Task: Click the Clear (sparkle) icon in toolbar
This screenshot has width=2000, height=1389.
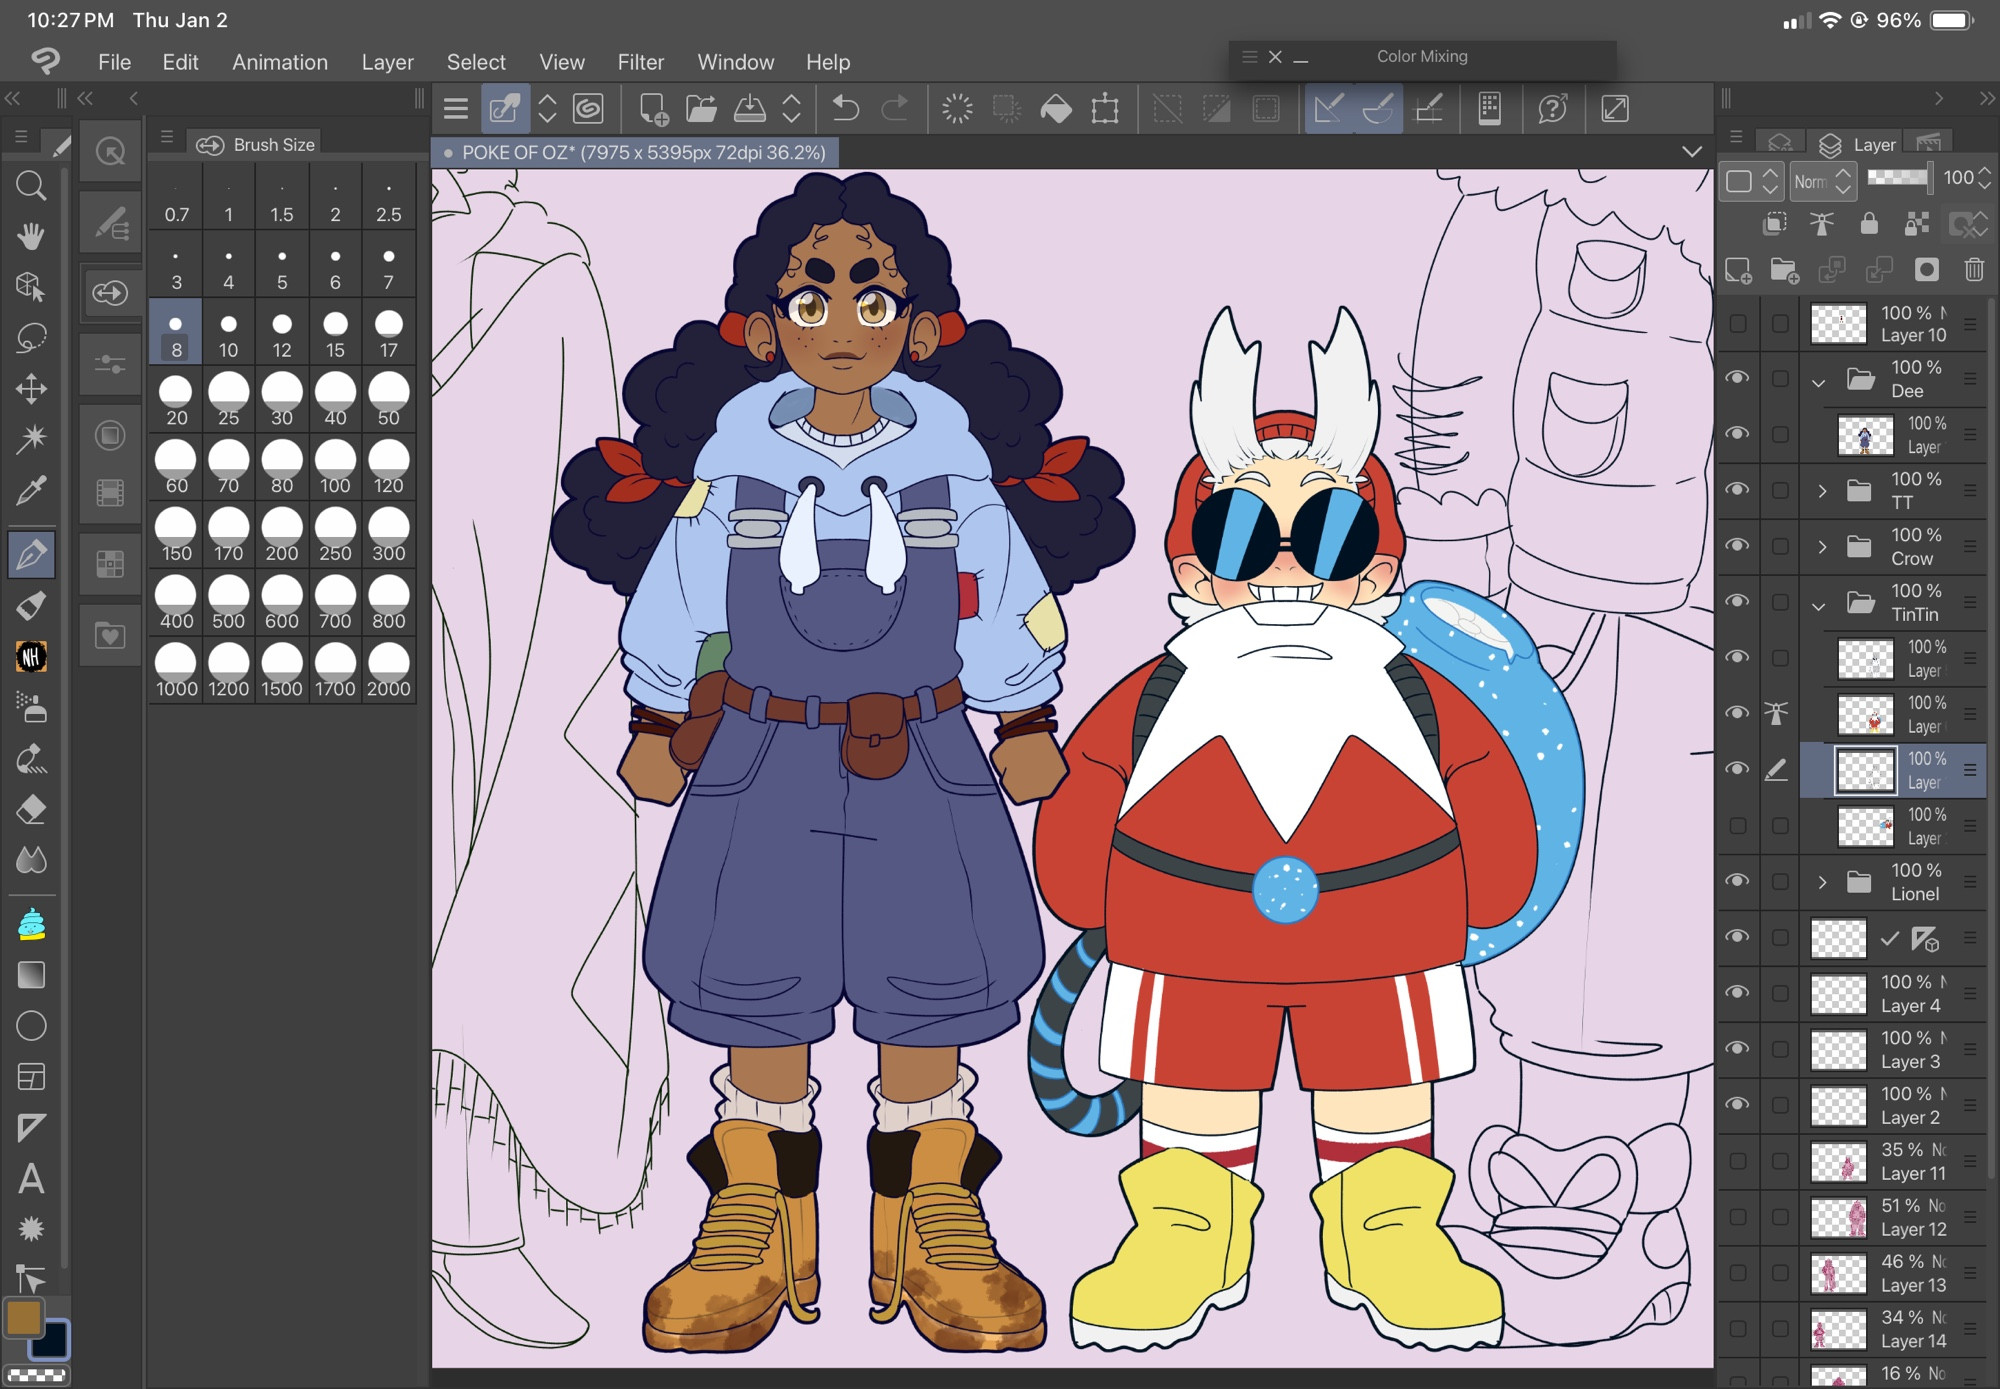Action: point(957,108)
